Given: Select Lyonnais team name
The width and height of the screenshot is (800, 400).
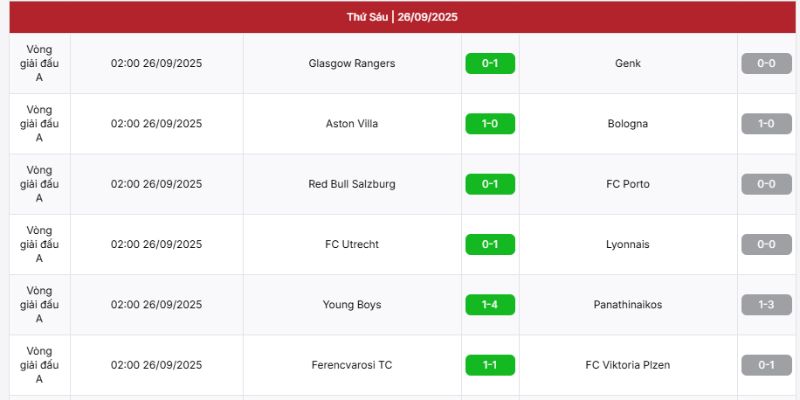Looking at the screenshot, I should pyautogui.click(x=628, y=244).
